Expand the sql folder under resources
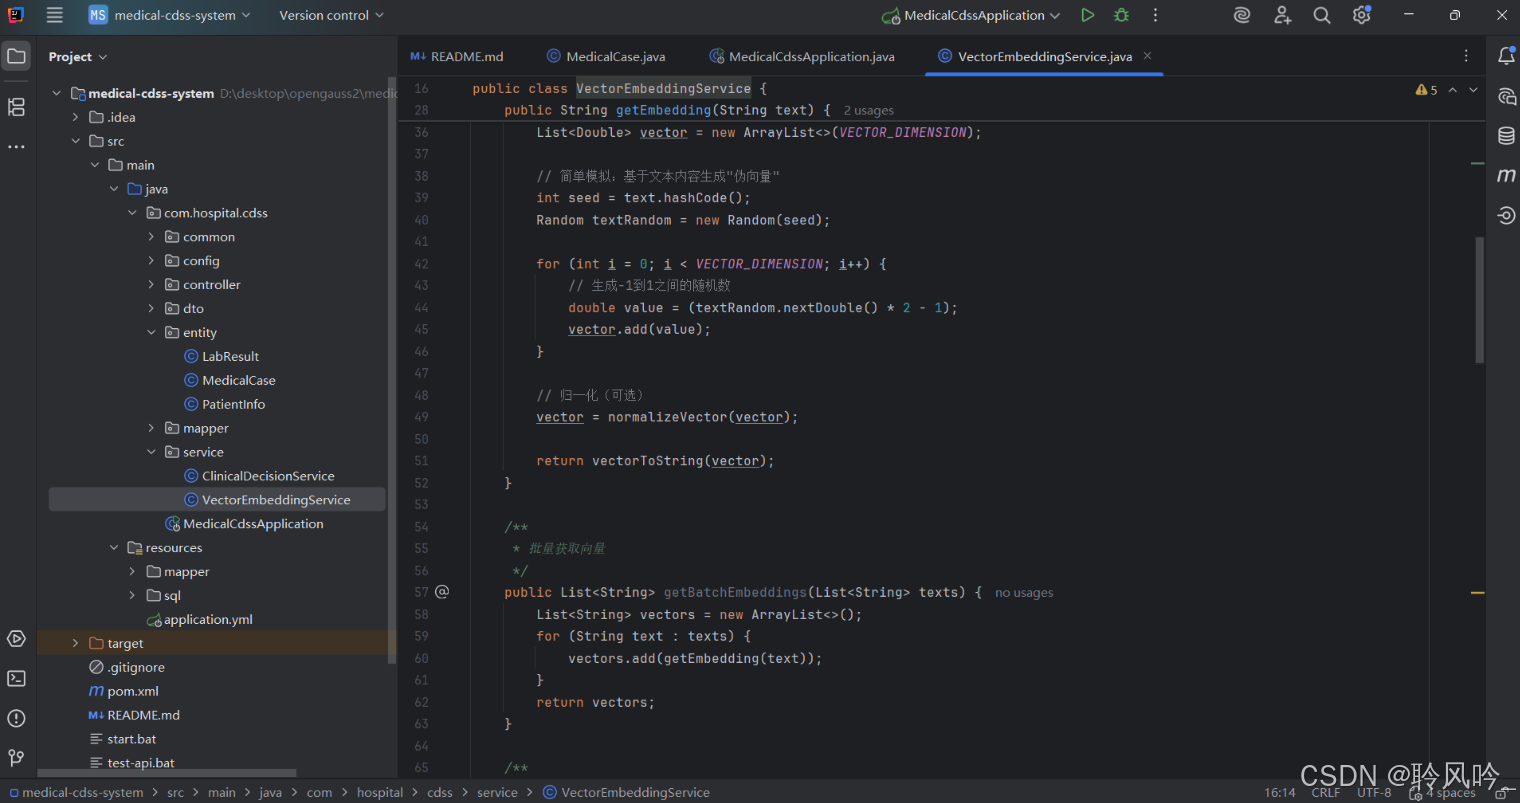Image resolution: width=1520 pixels, height=803 pixels. 132,596
